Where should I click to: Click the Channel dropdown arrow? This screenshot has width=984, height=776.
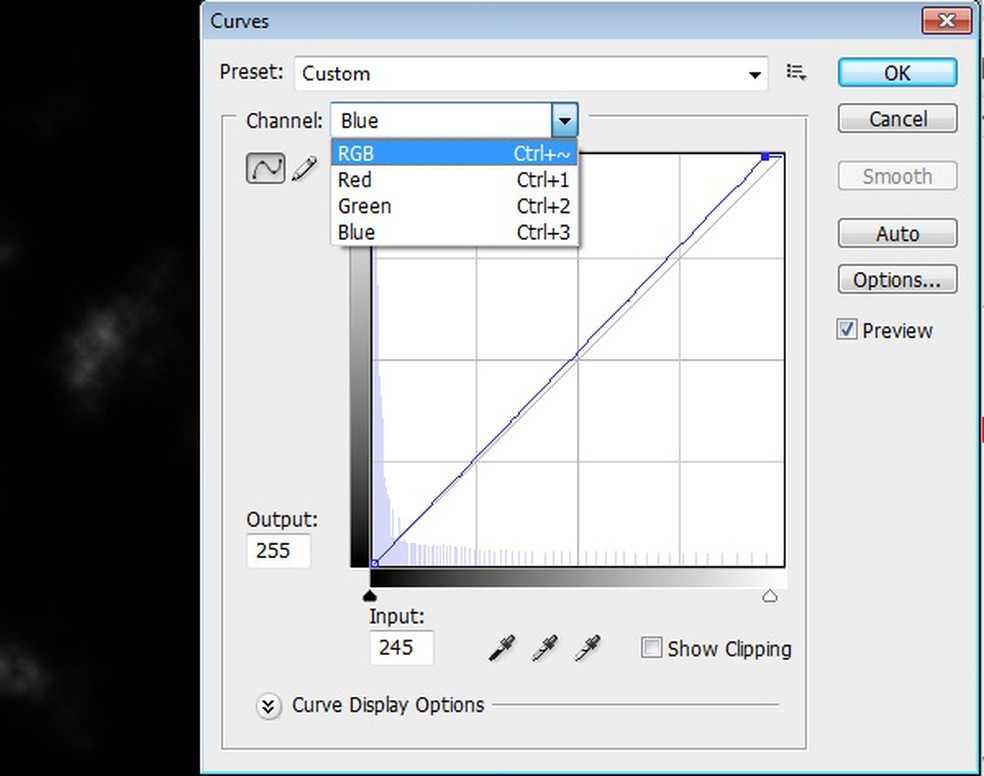[x=565, y=120]
